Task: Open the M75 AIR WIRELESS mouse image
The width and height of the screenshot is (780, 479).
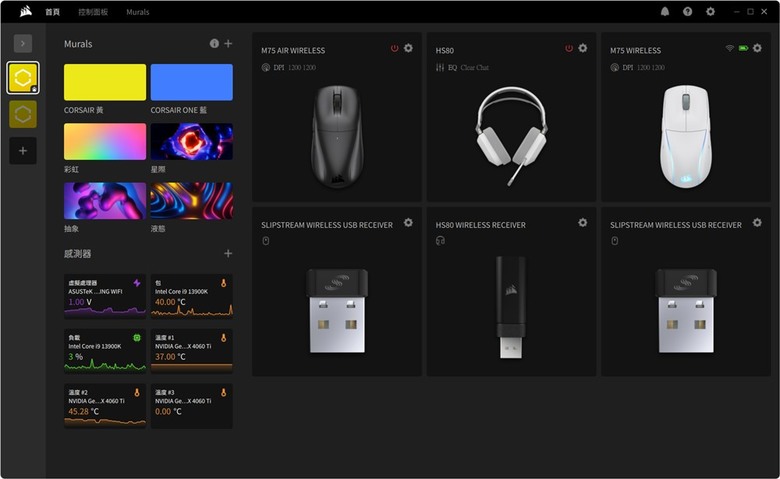Action: coord(337,136)
